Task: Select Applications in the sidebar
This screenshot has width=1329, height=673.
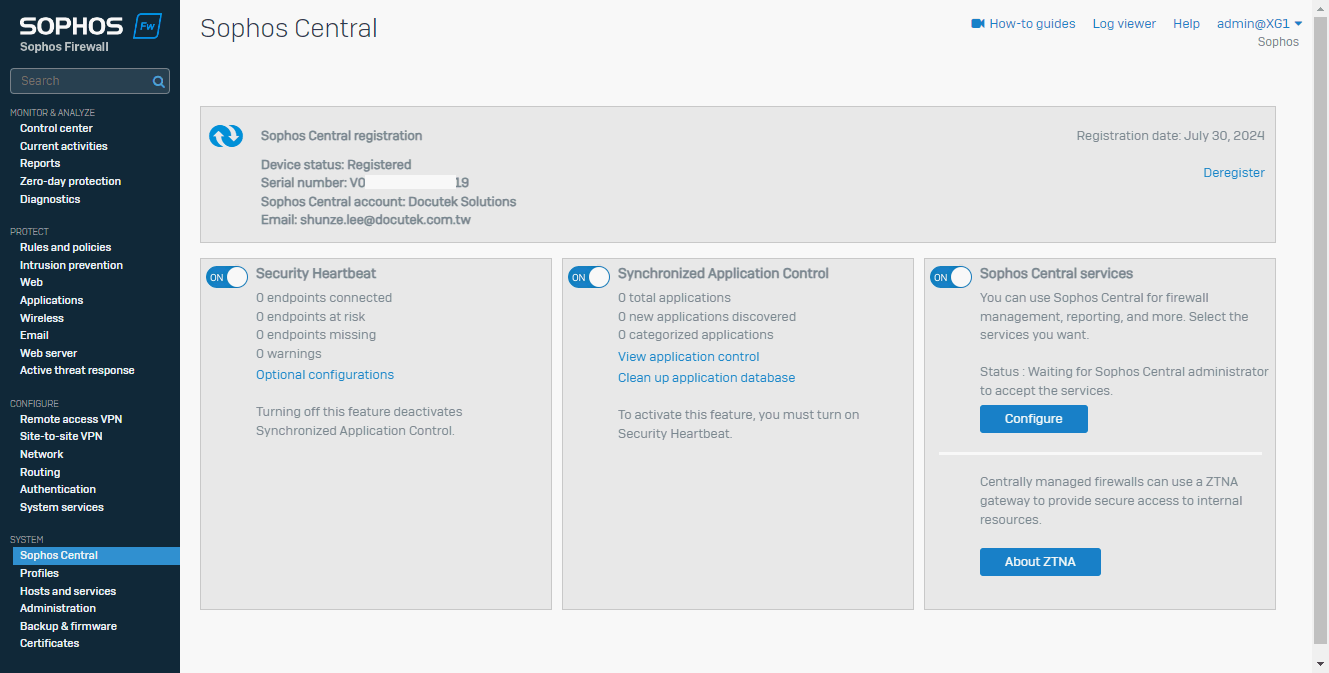Action: click(x=51, y=300)
